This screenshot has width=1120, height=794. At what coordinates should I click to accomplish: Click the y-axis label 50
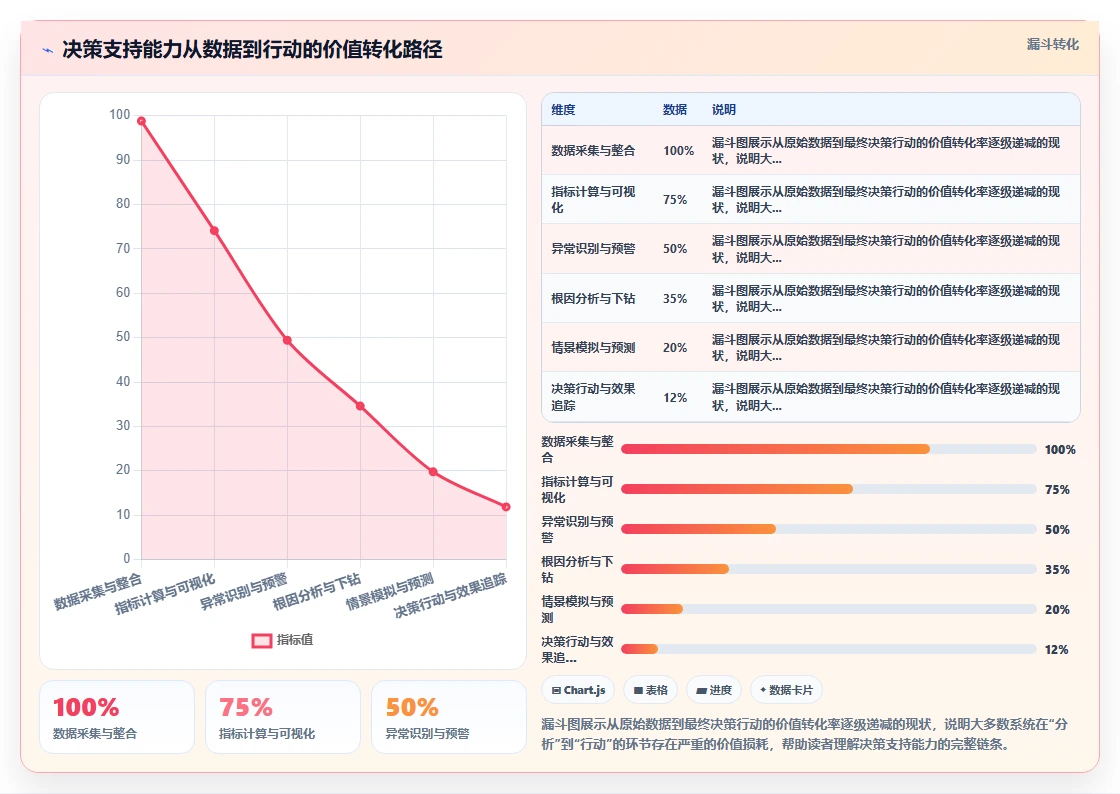tap(123, 336)
